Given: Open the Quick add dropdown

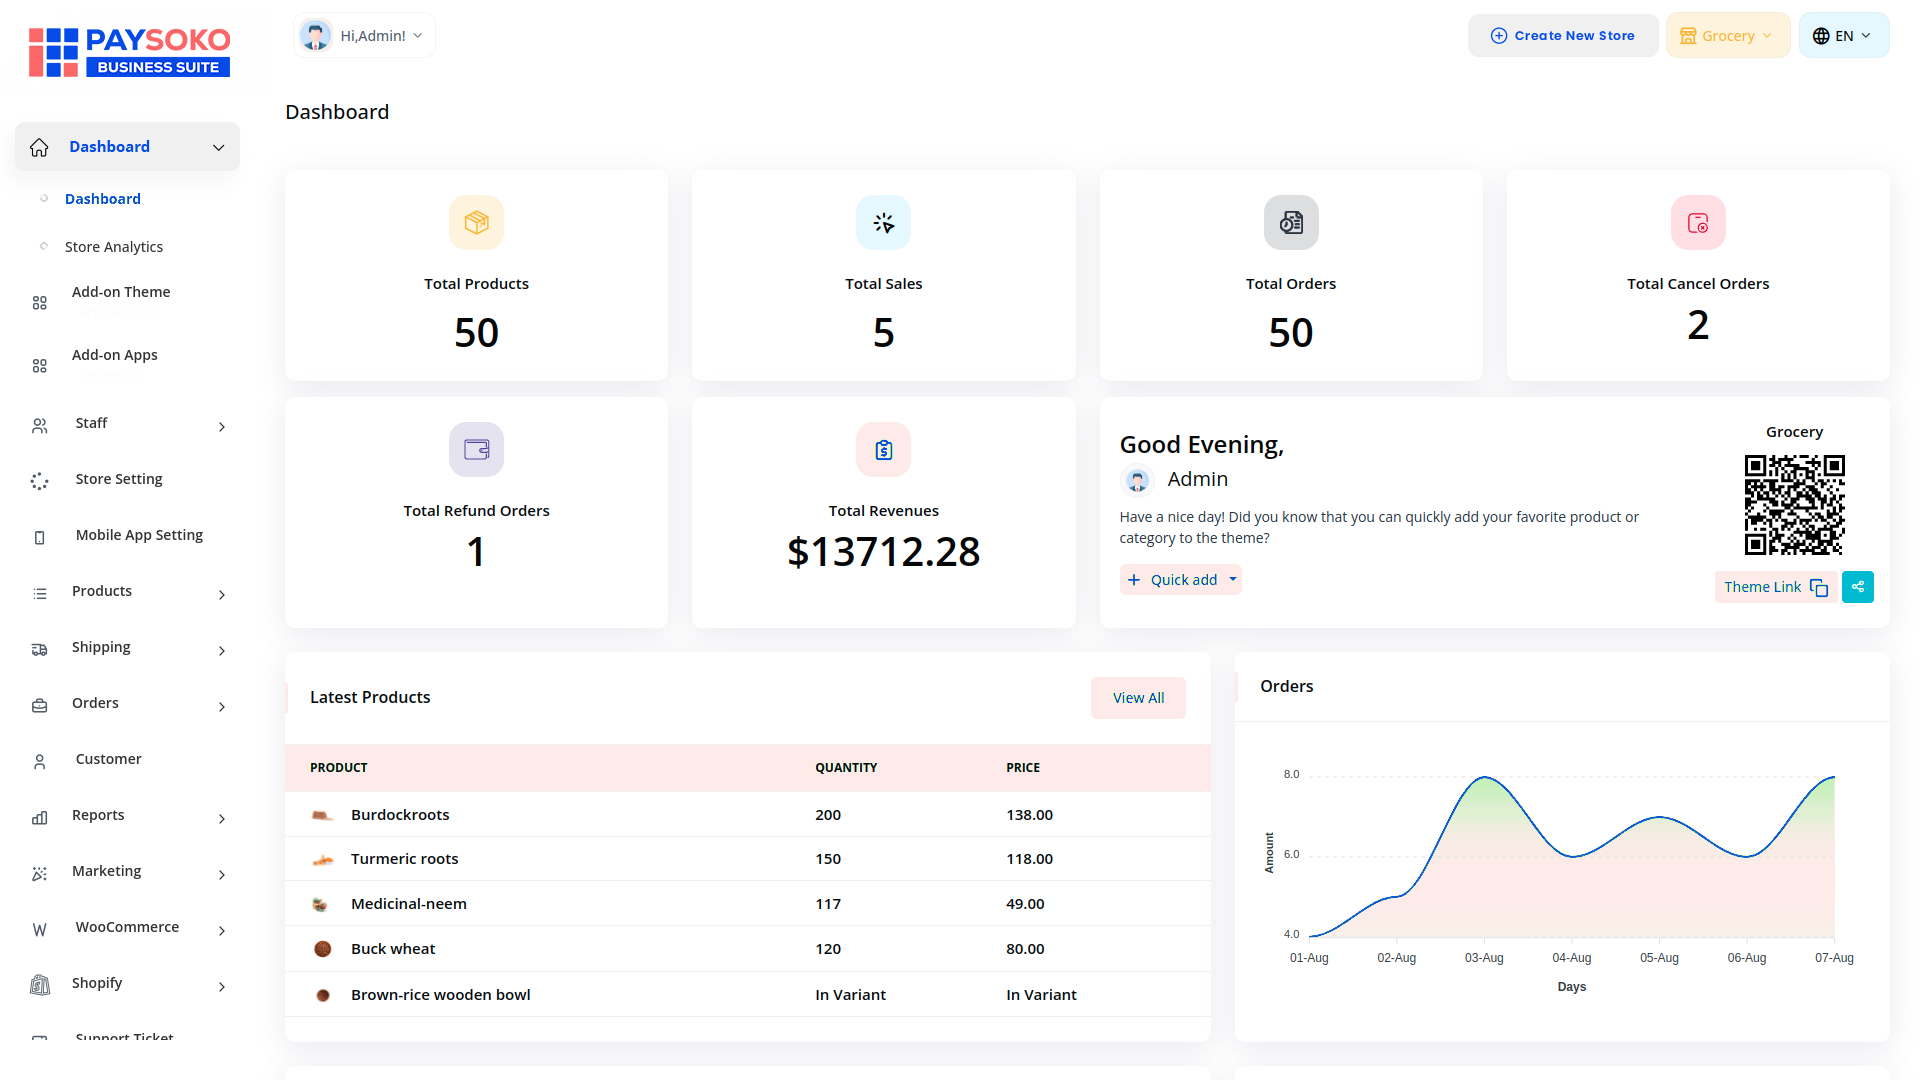Looking at the screenshot, I should [1181, 580].
